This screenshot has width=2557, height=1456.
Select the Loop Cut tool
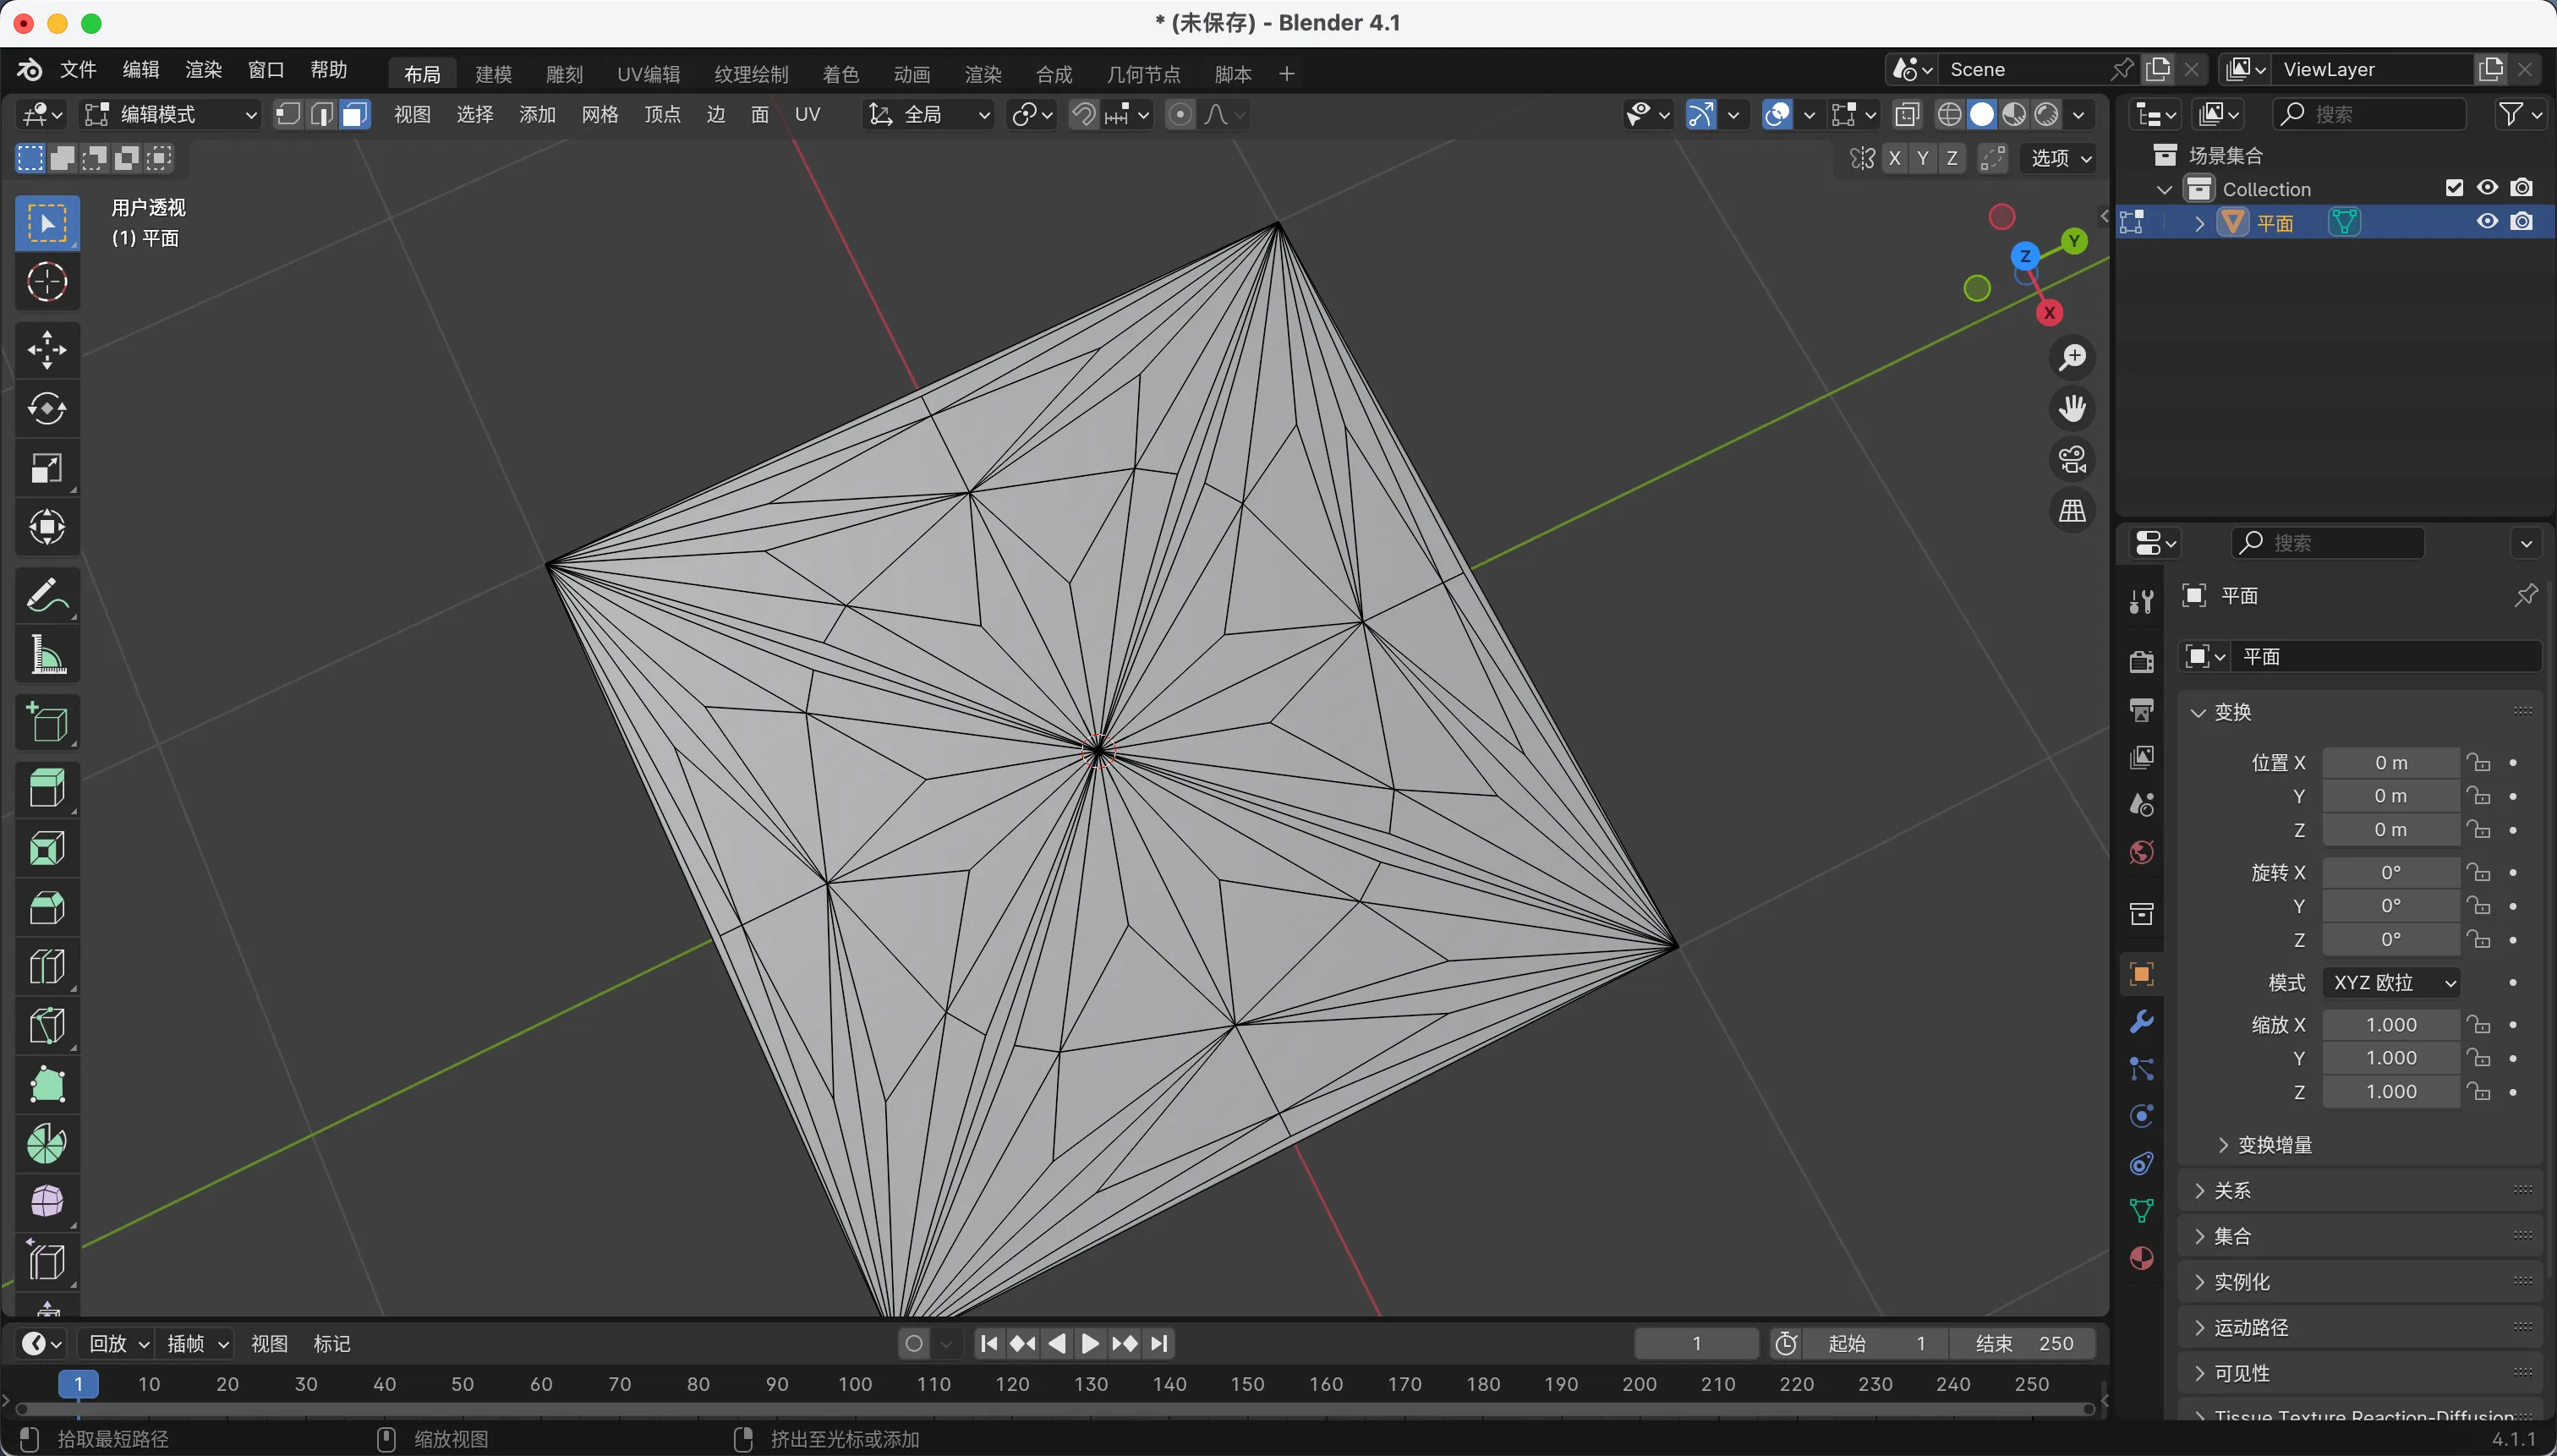pyautogui.click(x=46, y=967)
